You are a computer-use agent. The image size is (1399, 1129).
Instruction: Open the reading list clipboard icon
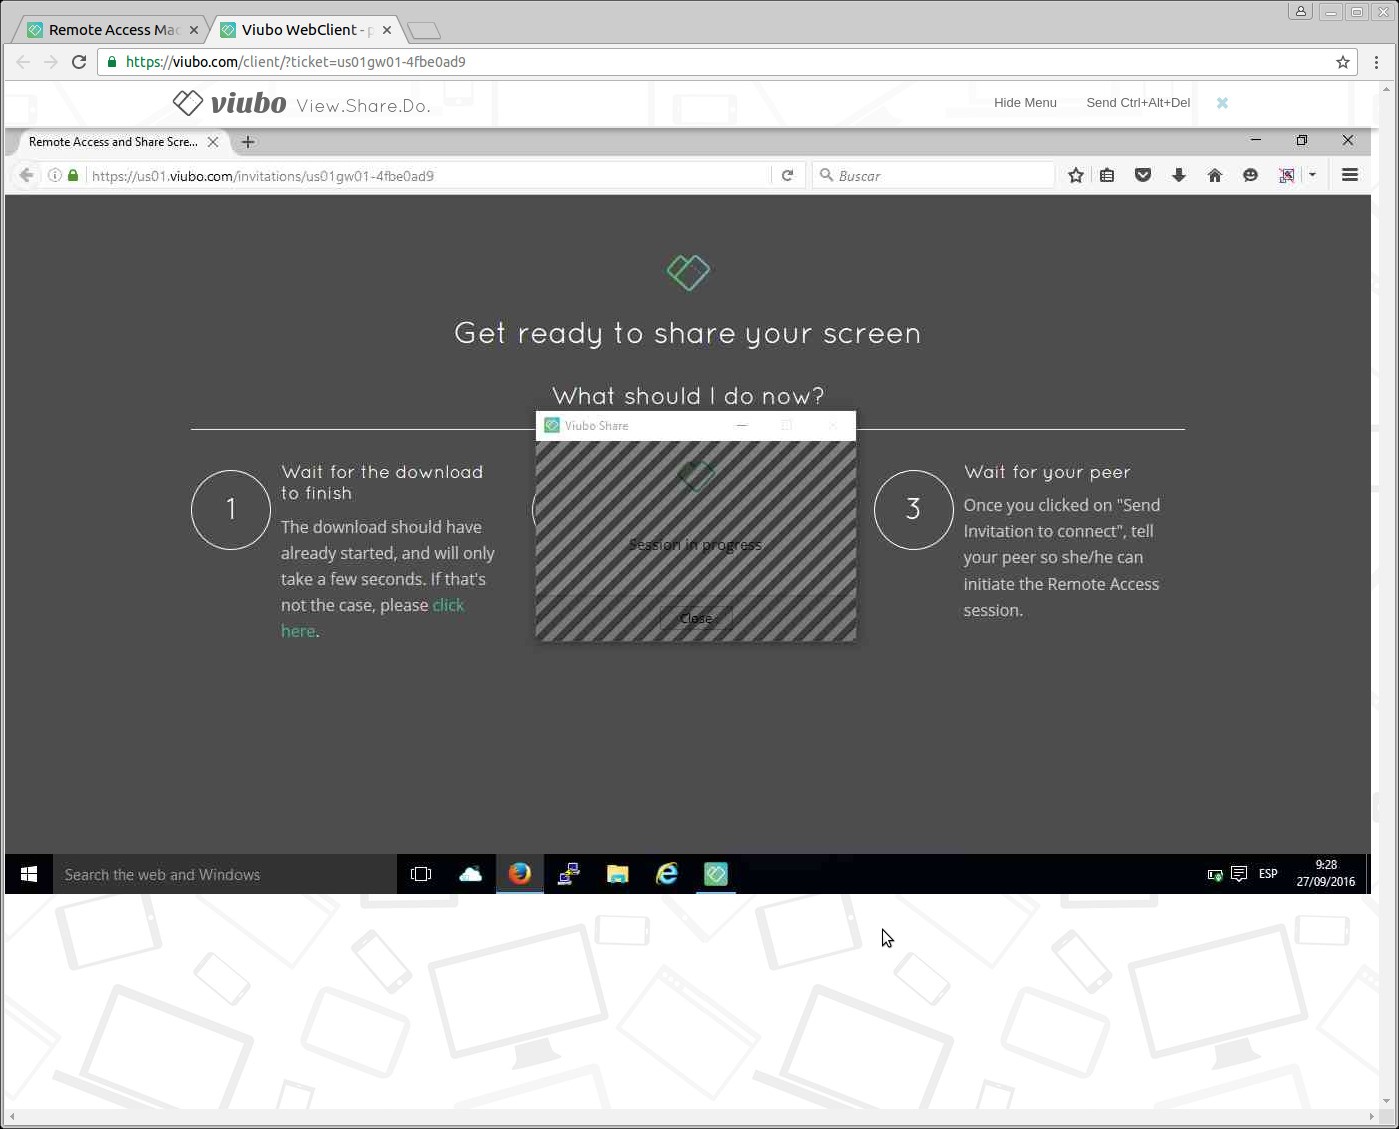click(x=1107, y=175)
